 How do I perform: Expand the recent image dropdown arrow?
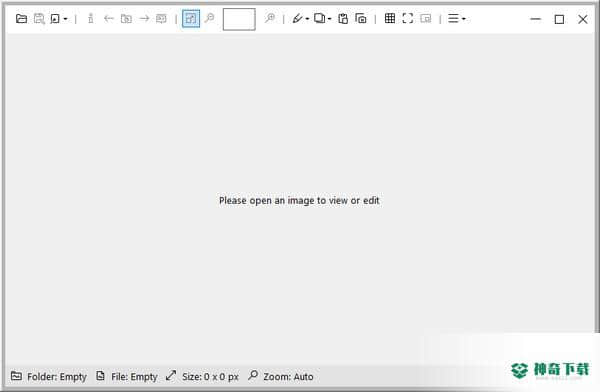65,19
